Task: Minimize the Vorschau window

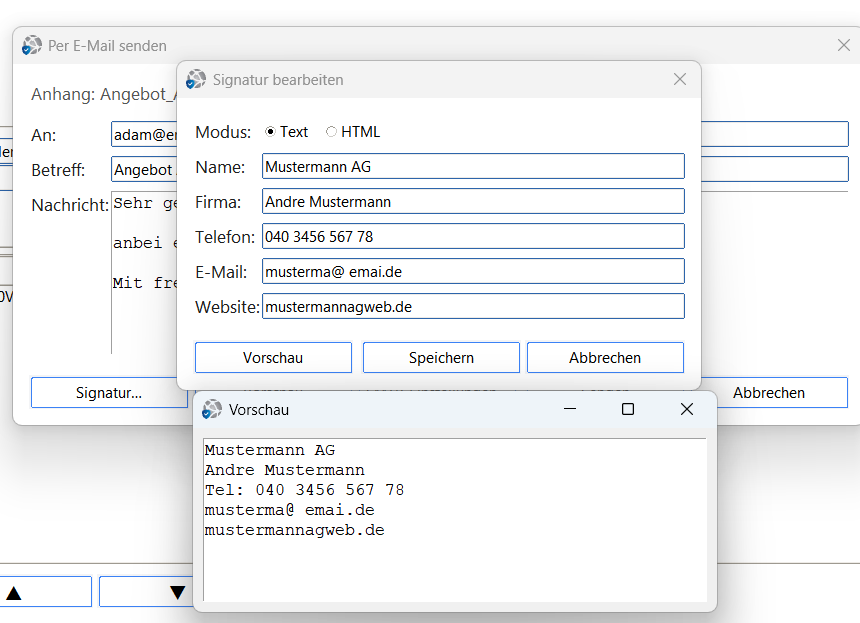Action: tap(570, 409)
